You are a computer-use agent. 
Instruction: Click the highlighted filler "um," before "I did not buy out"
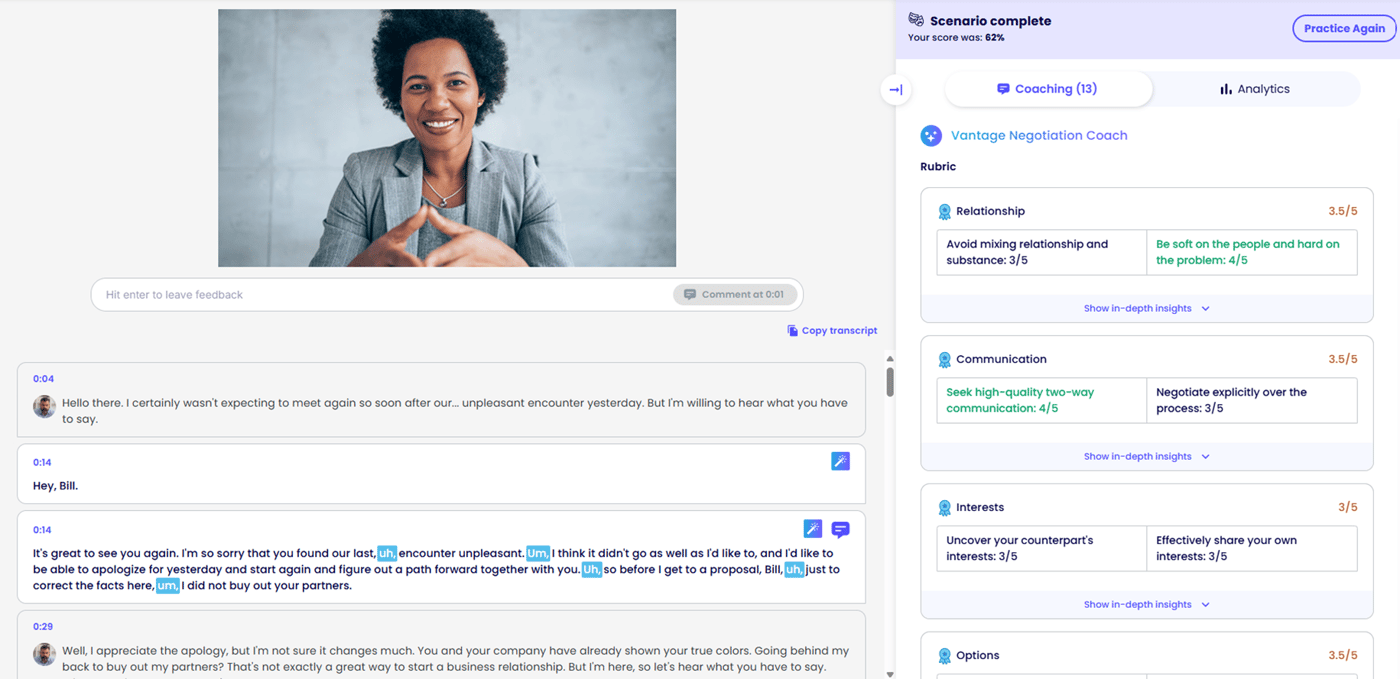(x=167, y=585)
